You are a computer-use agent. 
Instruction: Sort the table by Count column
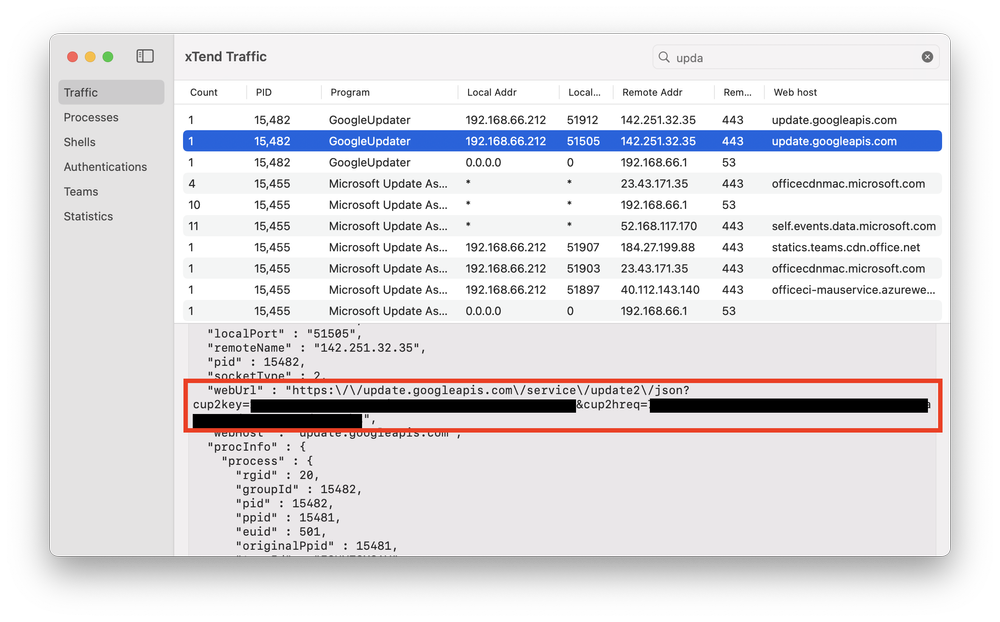pos(203,92)
